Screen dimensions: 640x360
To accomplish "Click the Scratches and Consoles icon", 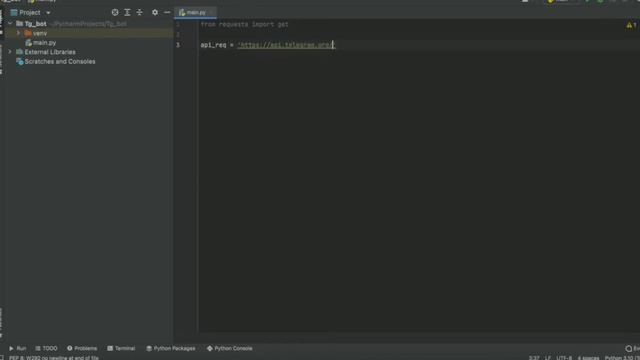I will 20,62.
